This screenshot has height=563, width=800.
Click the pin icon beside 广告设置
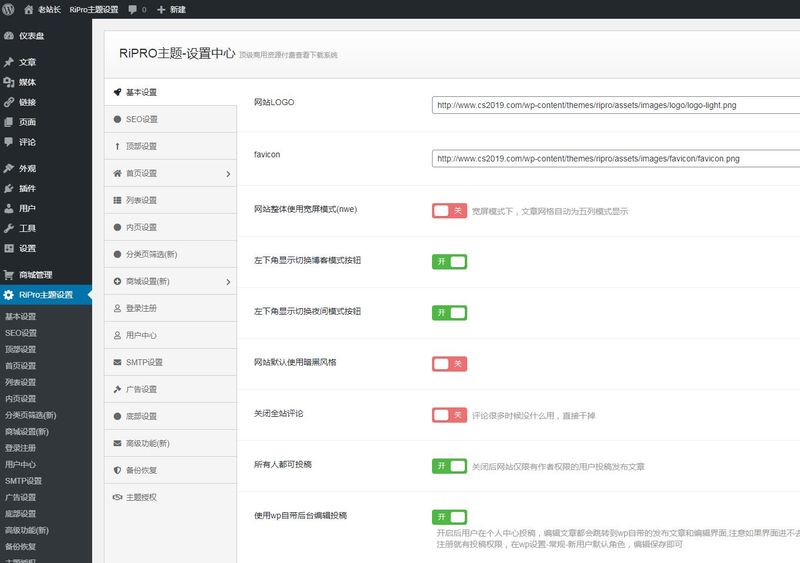117,389
